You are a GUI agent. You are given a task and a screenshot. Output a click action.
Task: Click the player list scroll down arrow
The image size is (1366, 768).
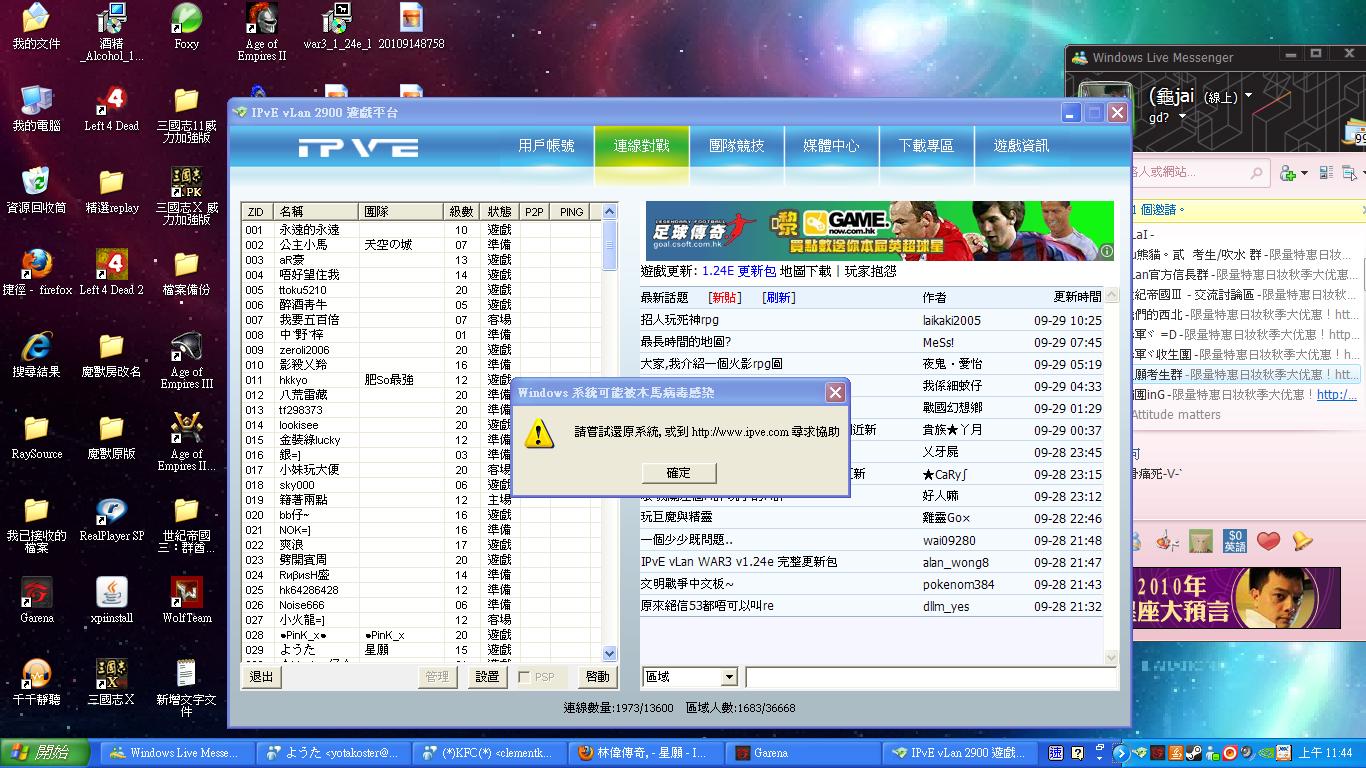[610, 653]
